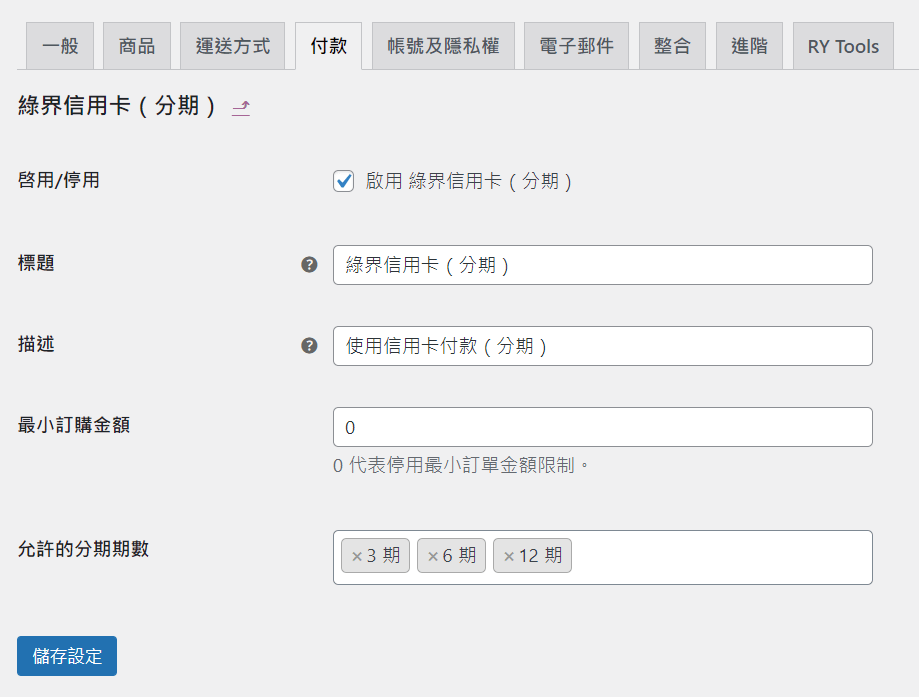Viewport: 919px width, 697px height.
Task: Click the help icon next to 標題
Action: [309, 265]
